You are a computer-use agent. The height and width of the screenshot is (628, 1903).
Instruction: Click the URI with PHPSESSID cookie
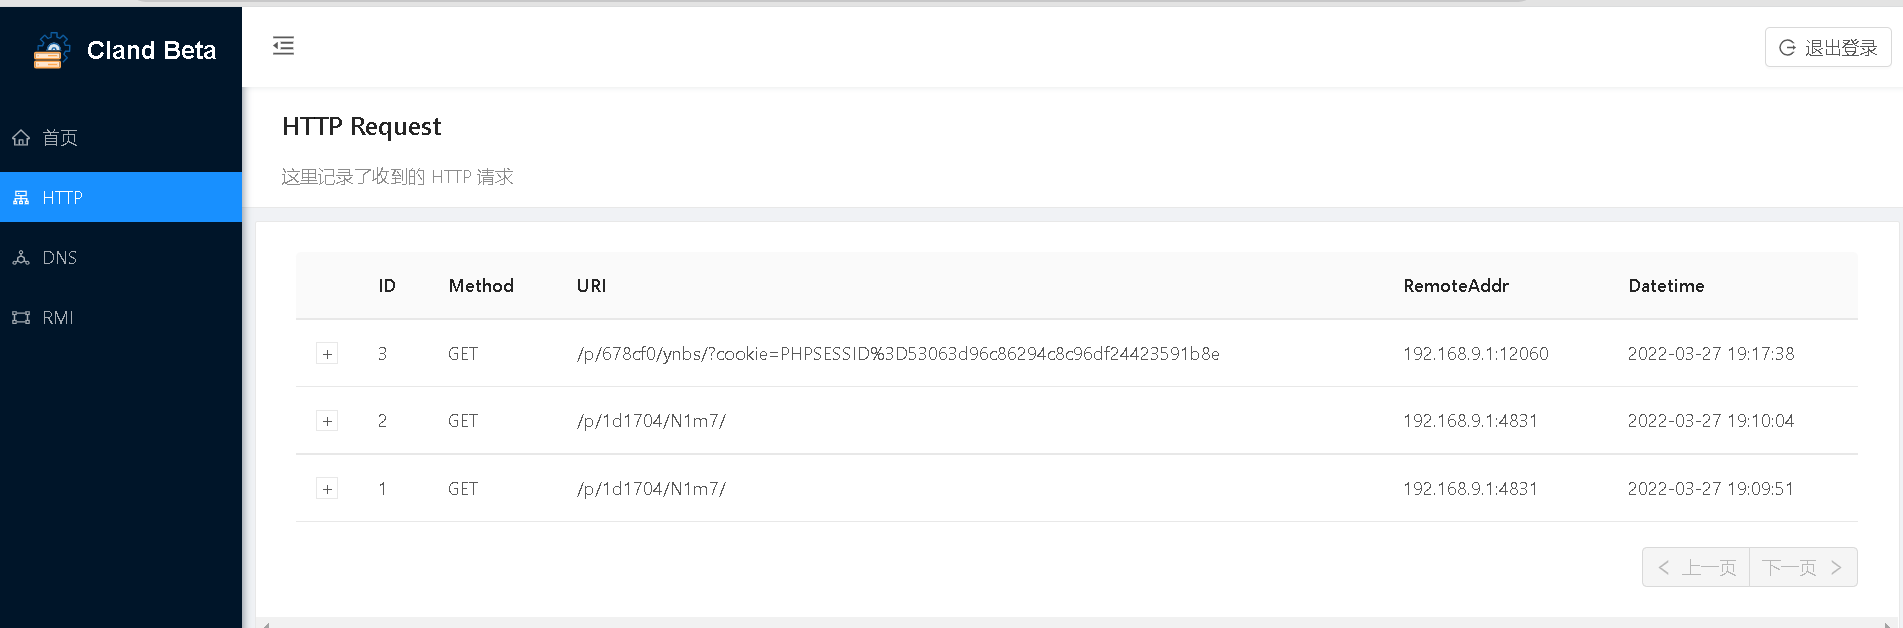[x=898, y=354]
